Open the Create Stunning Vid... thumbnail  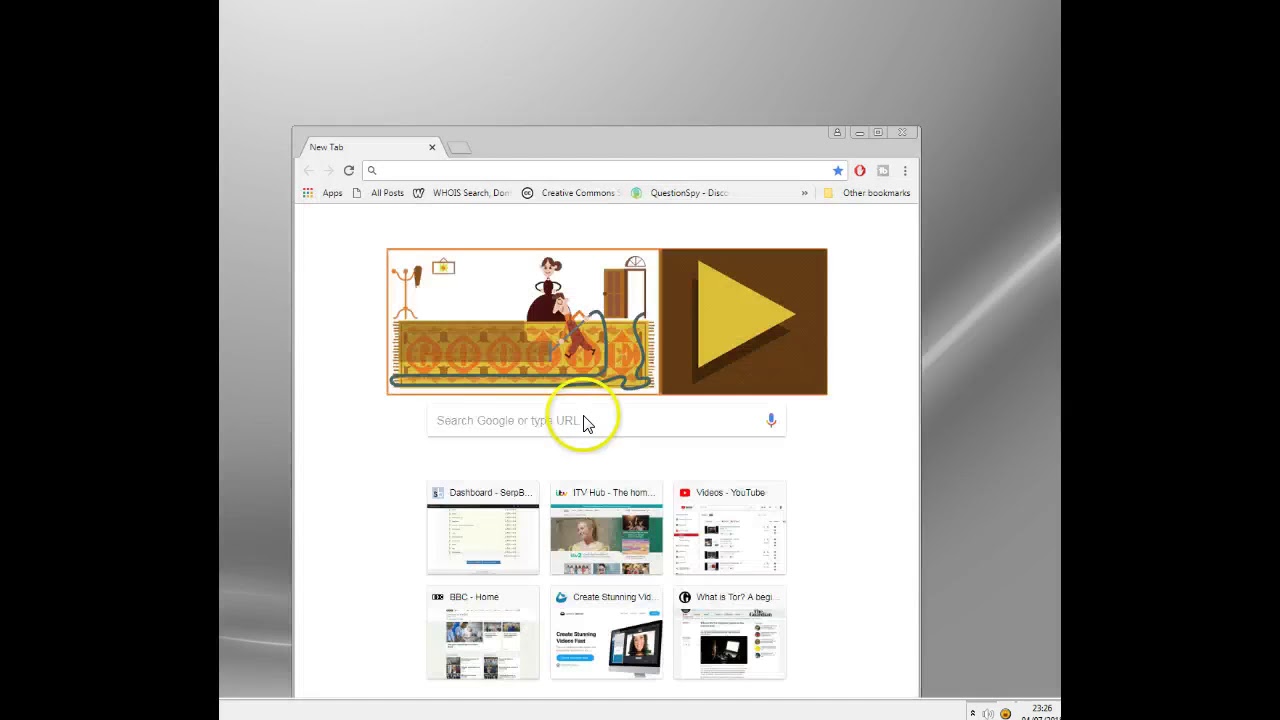coord(606,633)
